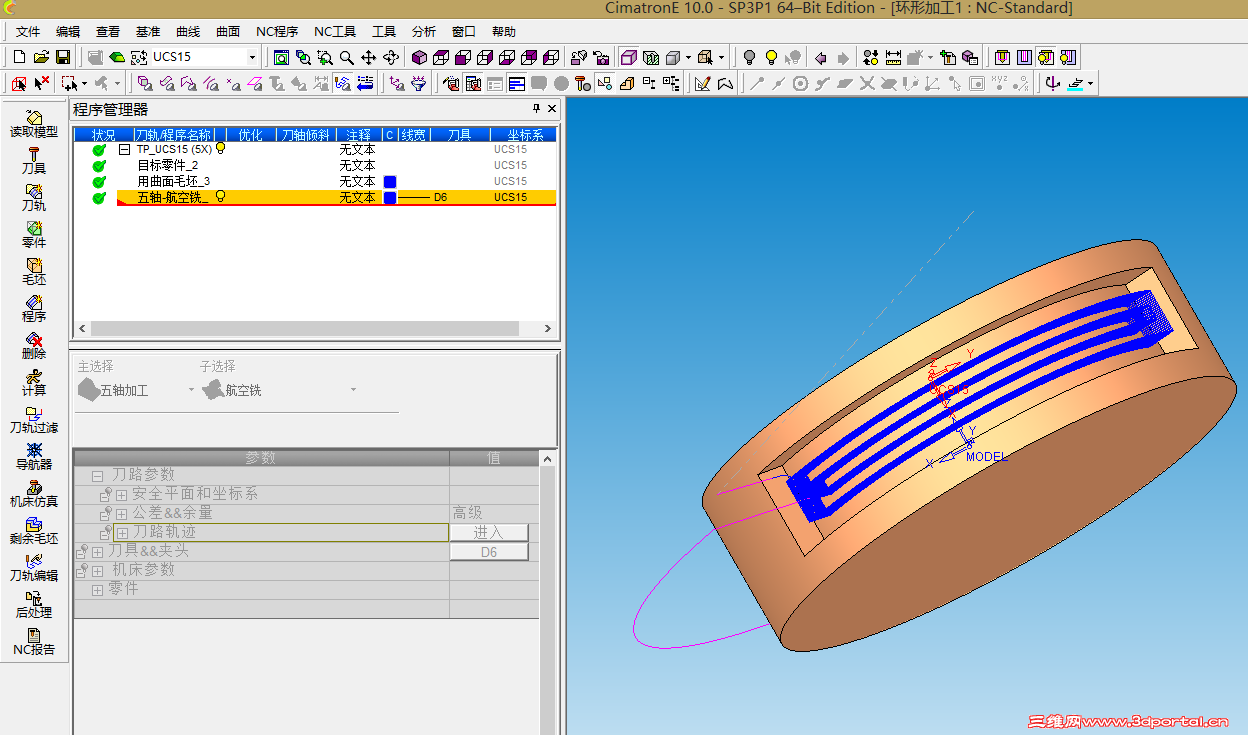Click the sketcher pencil toolbar icon
1248x735 pixels.
[702, 83]
